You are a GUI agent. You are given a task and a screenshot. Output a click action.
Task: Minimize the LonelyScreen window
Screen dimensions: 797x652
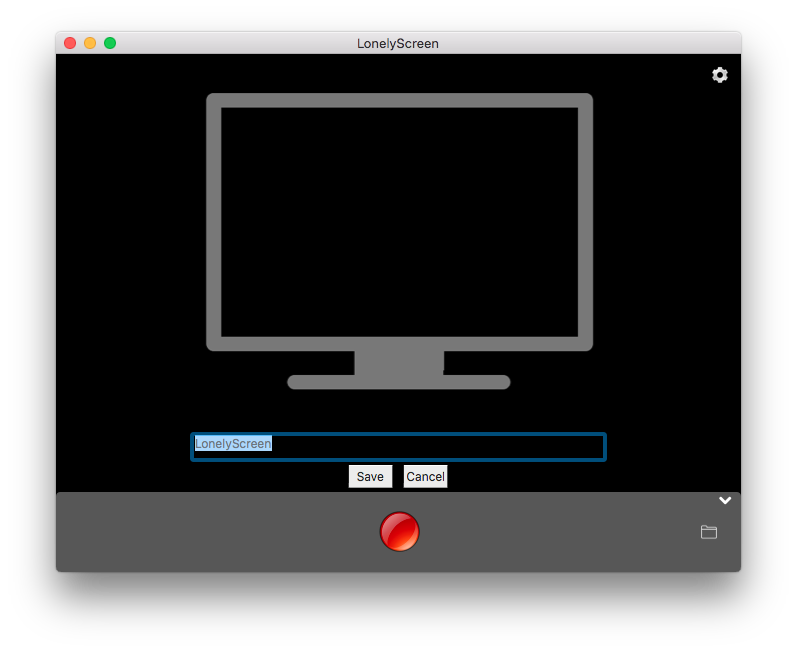point(90,43)
